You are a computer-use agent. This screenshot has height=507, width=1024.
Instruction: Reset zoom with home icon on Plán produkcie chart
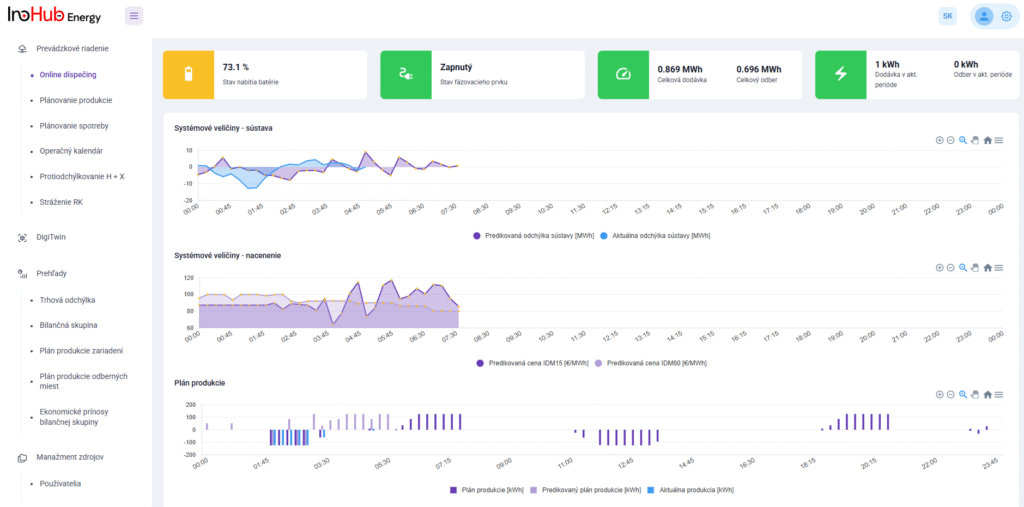(987, 395)
